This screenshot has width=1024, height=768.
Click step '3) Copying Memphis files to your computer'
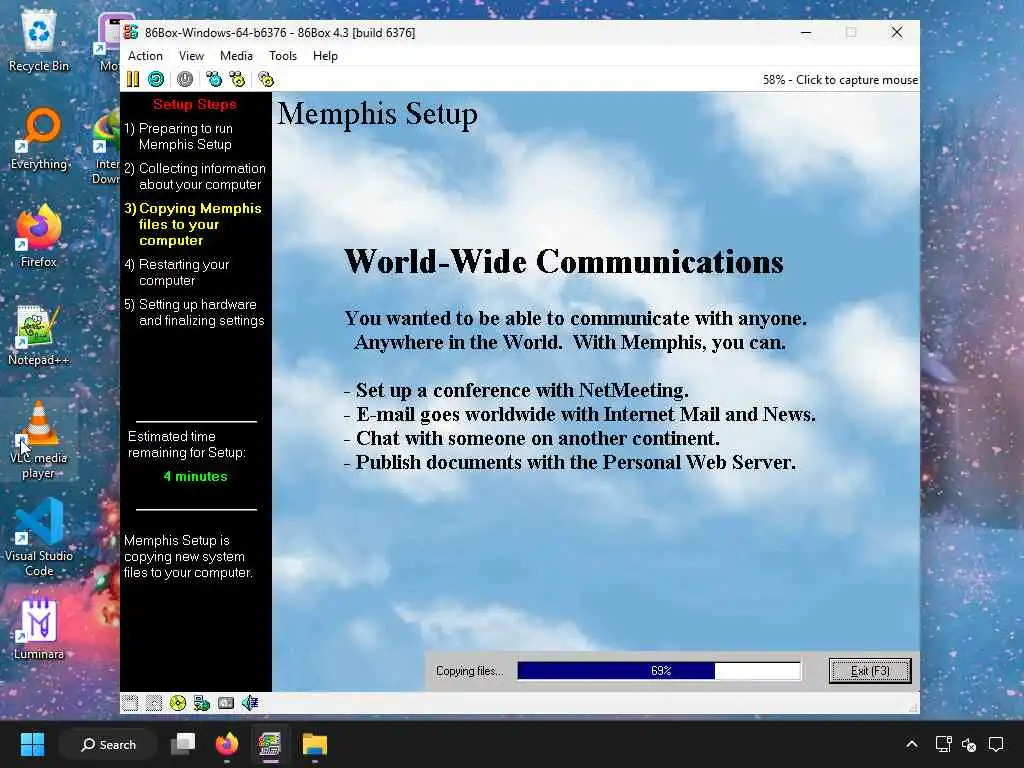pos(193,224)
